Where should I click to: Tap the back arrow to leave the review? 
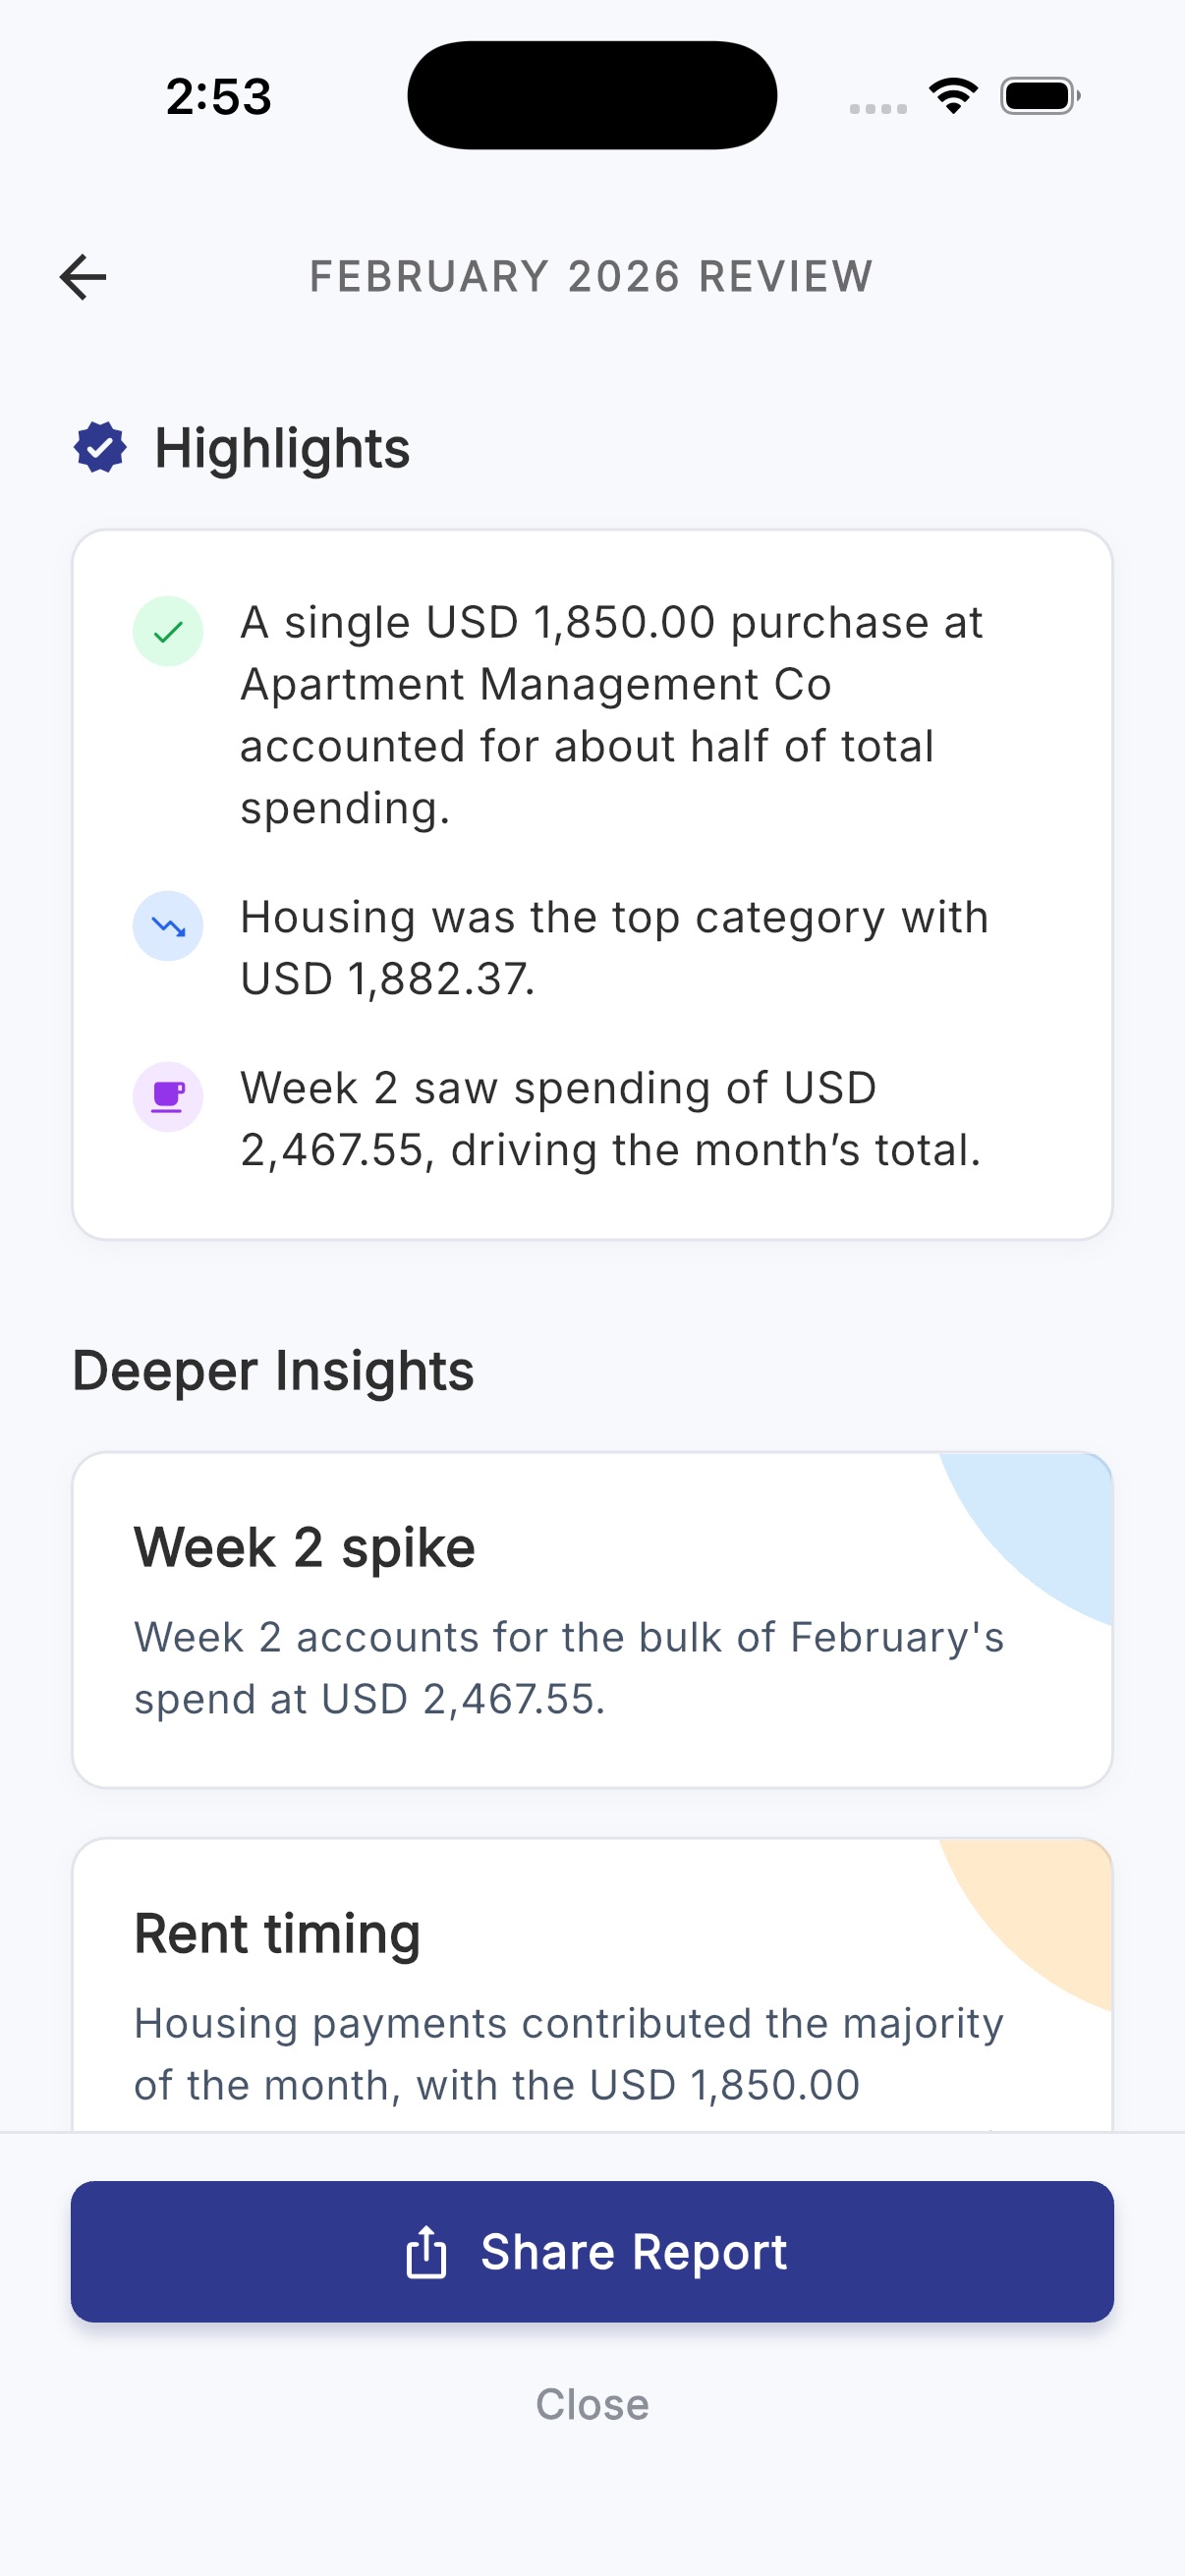[x=83, y=277]
